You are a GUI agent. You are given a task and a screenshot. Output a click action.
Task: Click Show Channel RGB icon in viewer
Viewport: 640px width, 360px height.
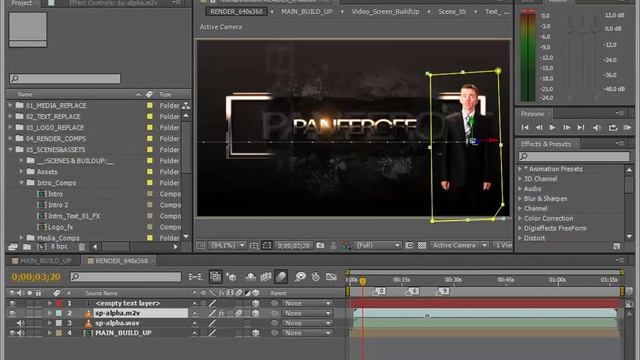(346, 245)
